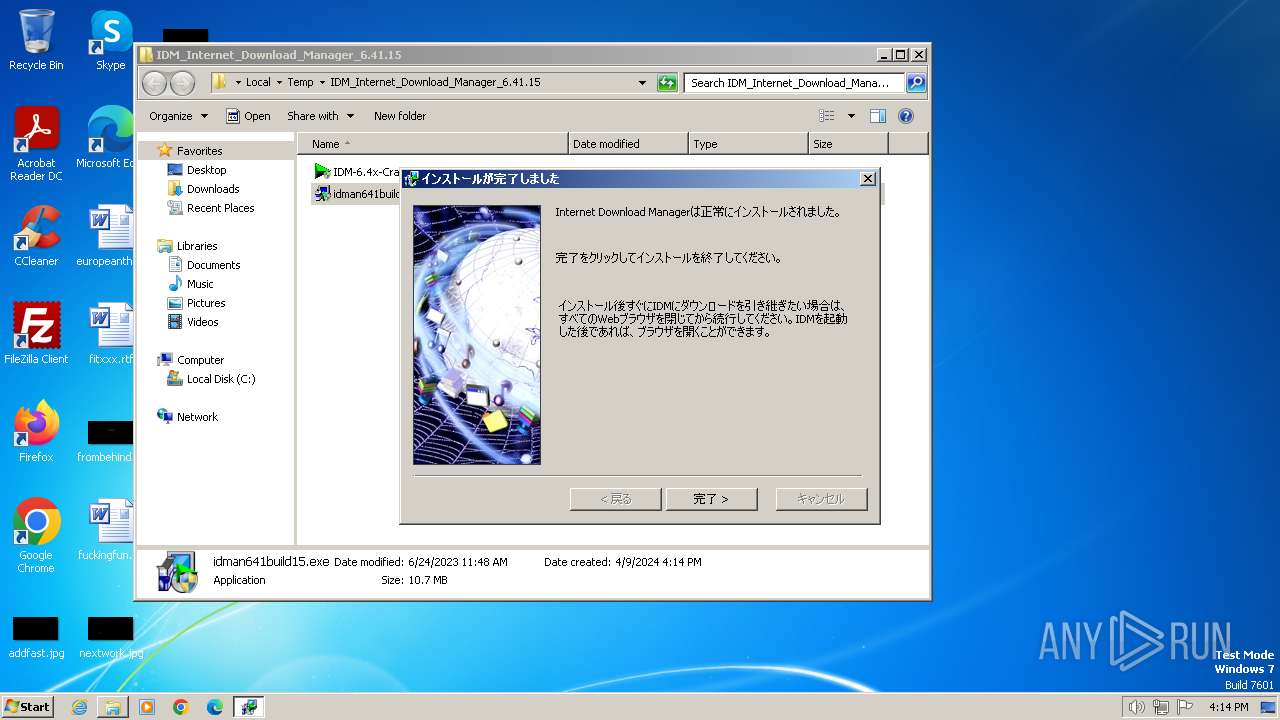This screenshot has height=720, width=1280.
Task: Expand the Temp breadcrumb arrow
Action: [x=321, y=83]
